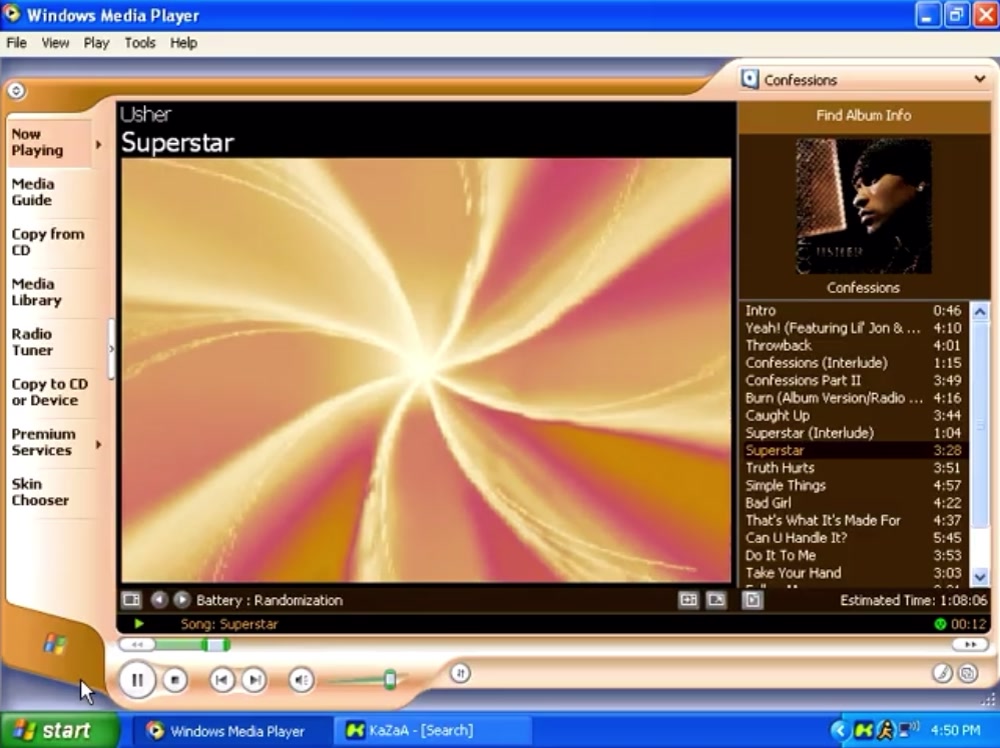
Task: Expand the Premium Services submenu arrow
Action: pos(98,444)
